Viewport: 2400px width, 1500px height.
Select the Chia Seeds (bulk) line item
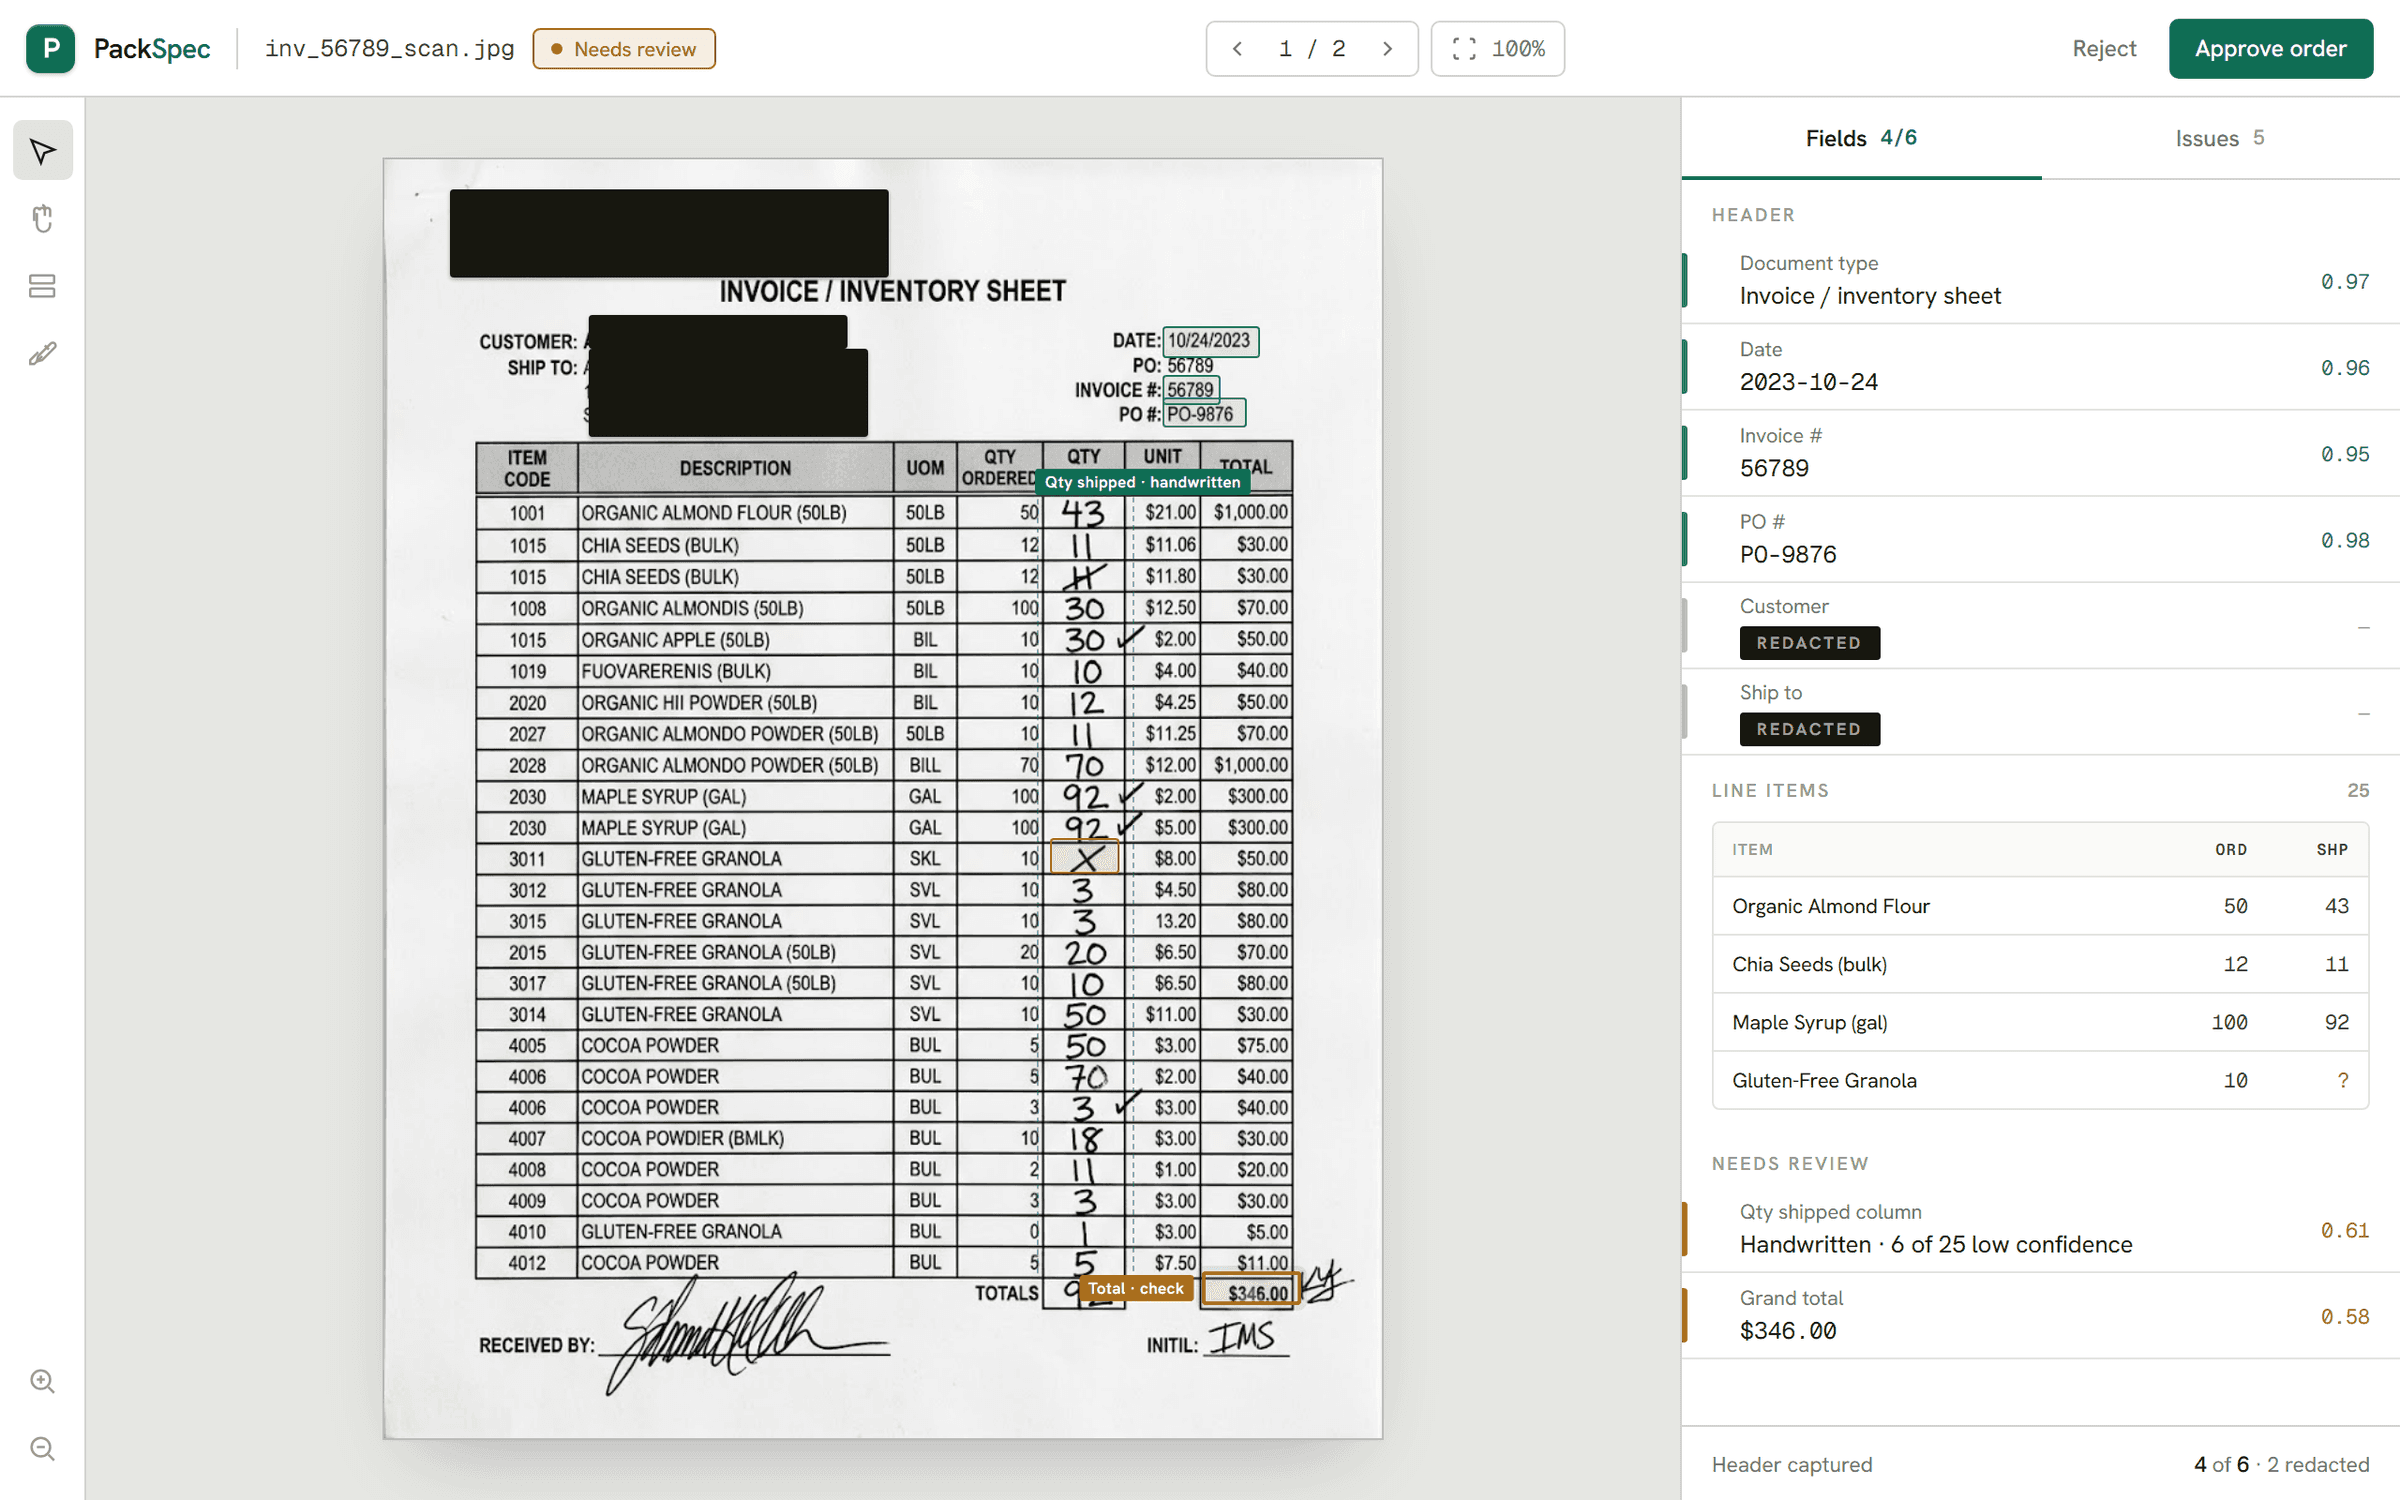click(x=2040, y=964)
